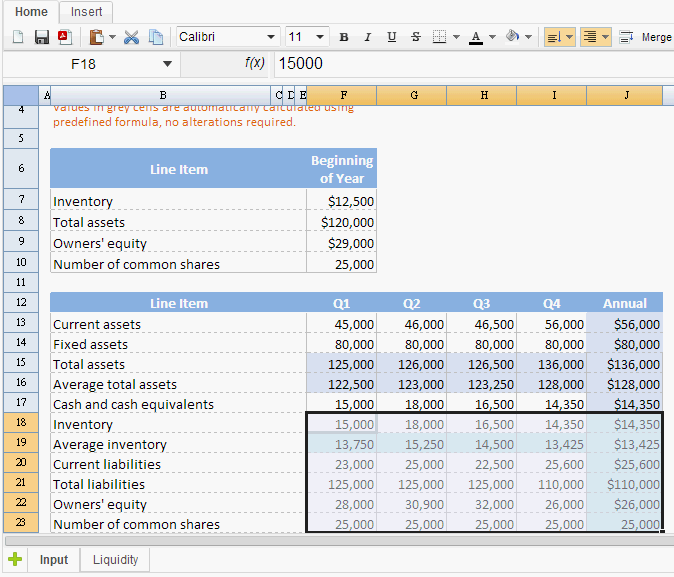Screen dimensions: 674x577
Task: Toggle Underline formatting
Action: coord(392,37)
